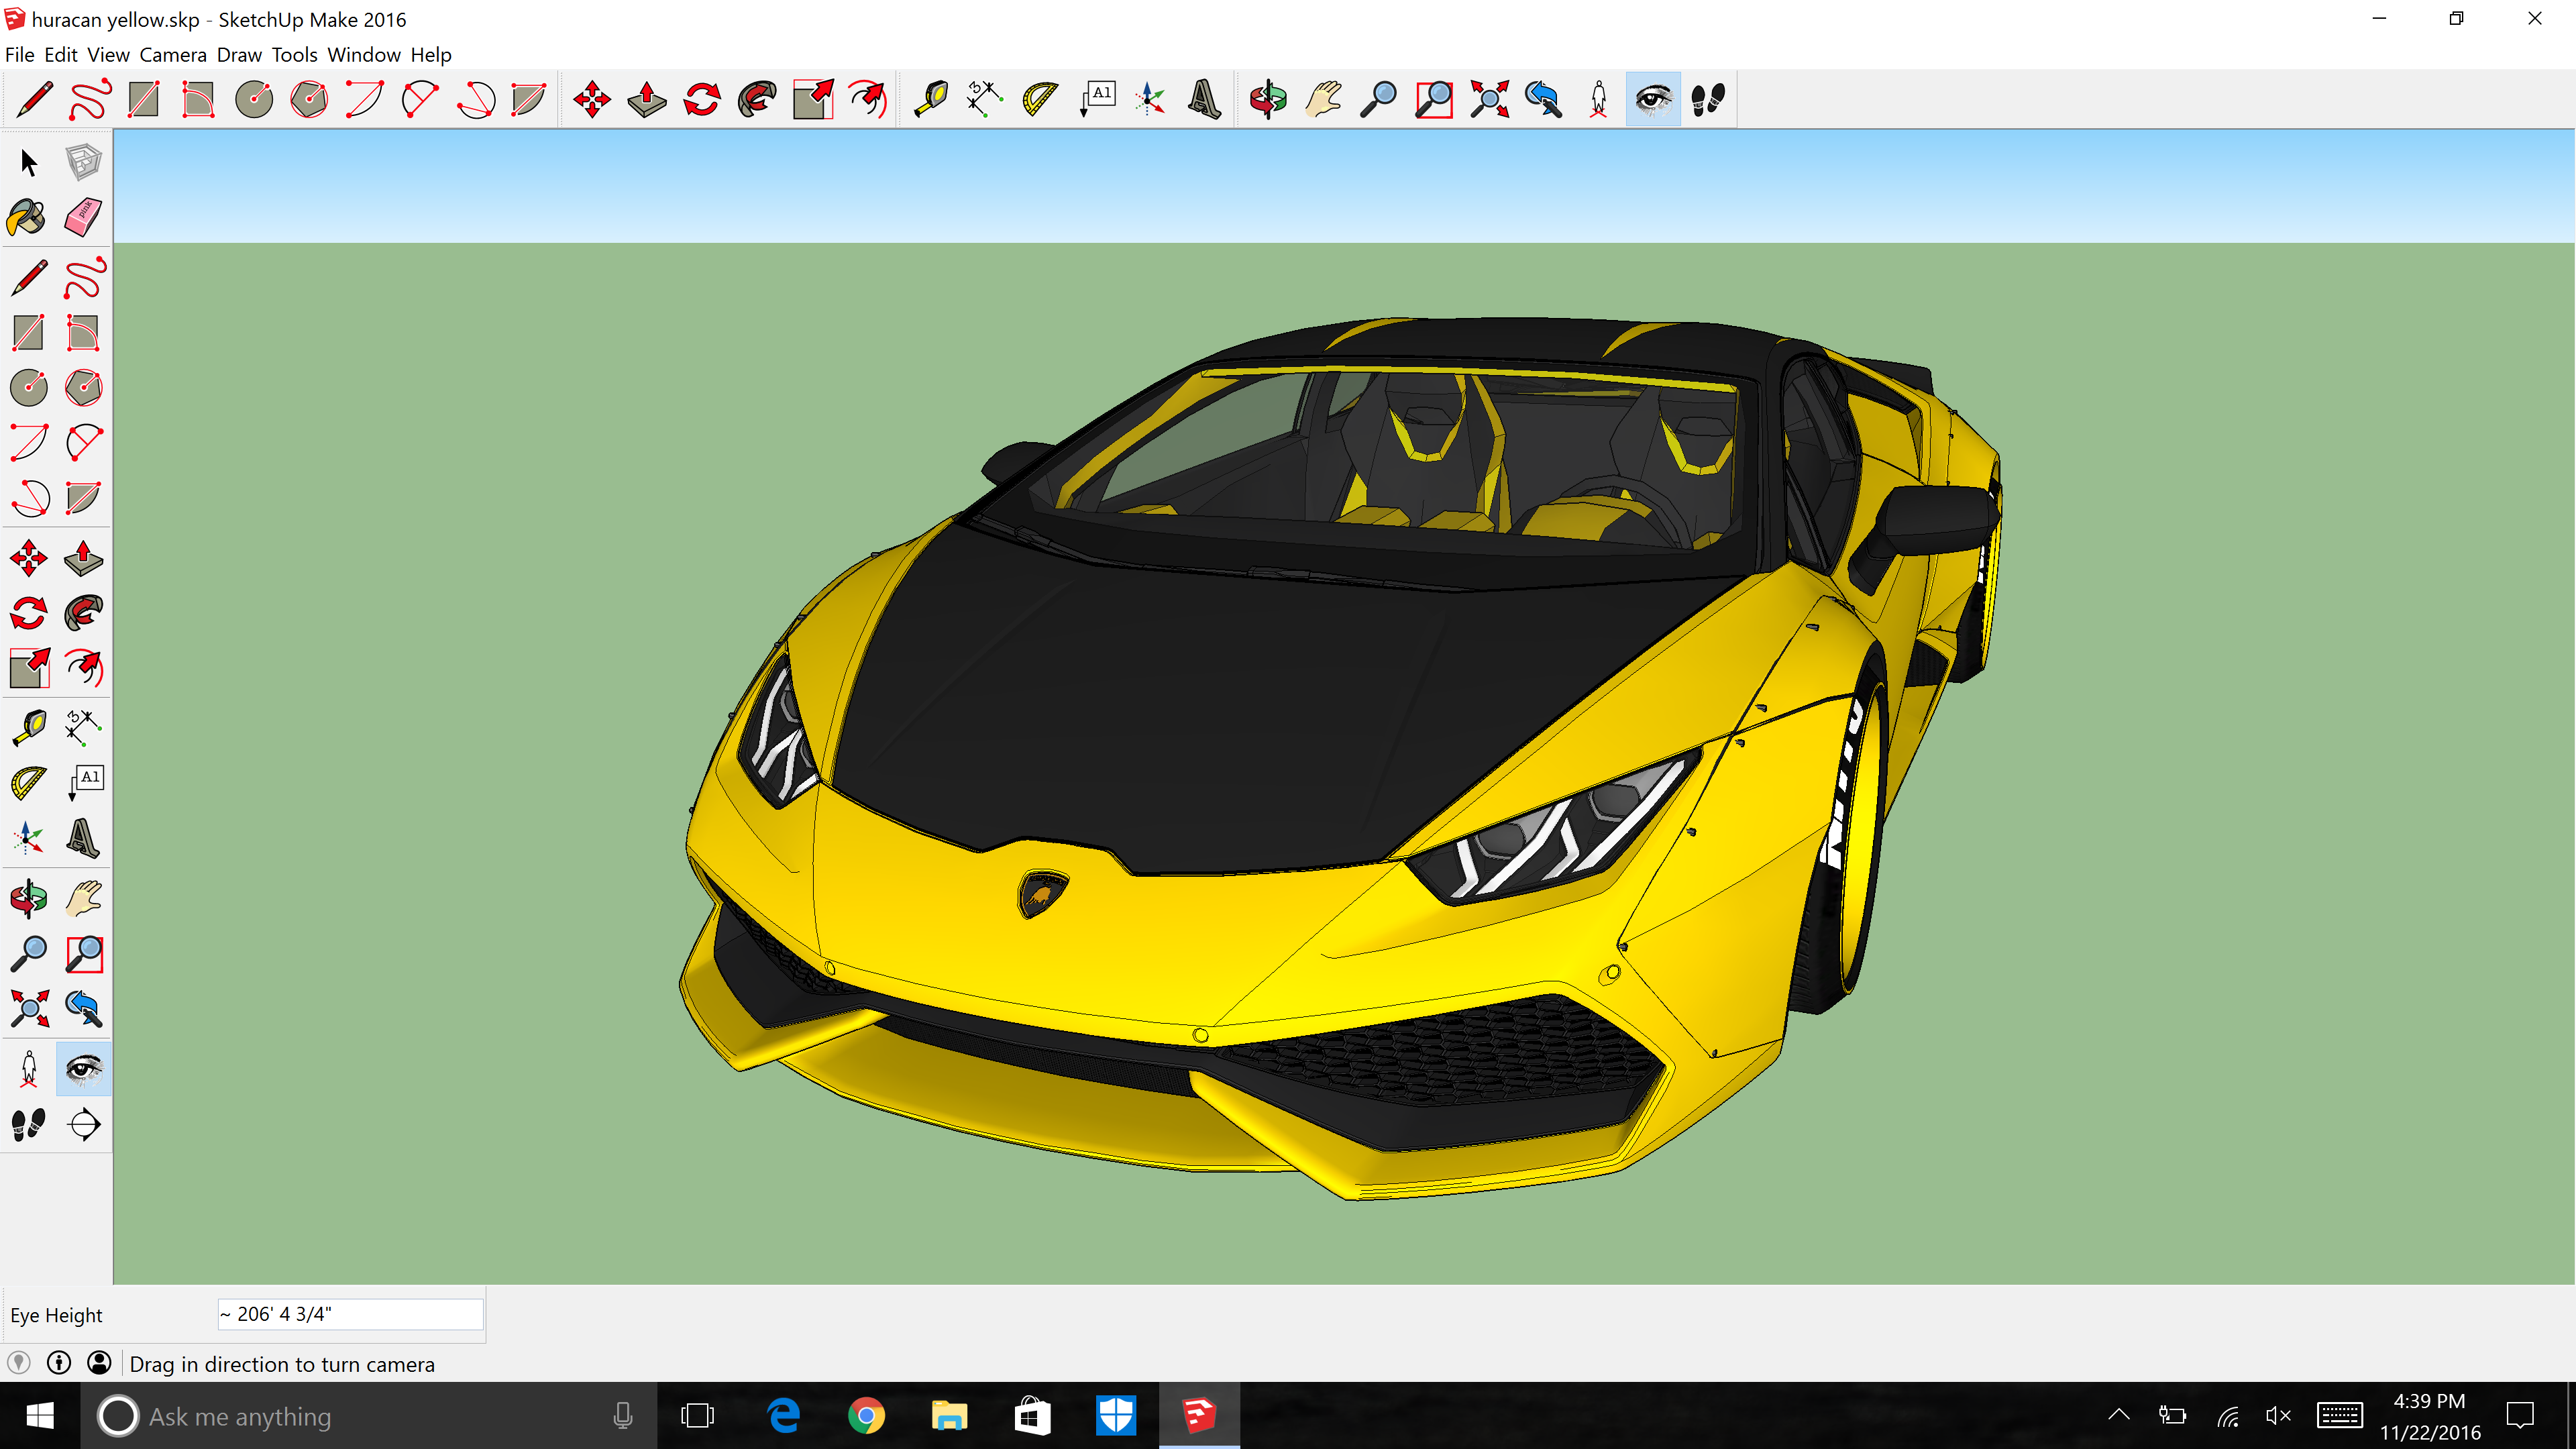Screen dimensions: 2576x1449
Task: Pick Rotated Rectangle in the top toolbar
Action: click(x=199, y=99)
